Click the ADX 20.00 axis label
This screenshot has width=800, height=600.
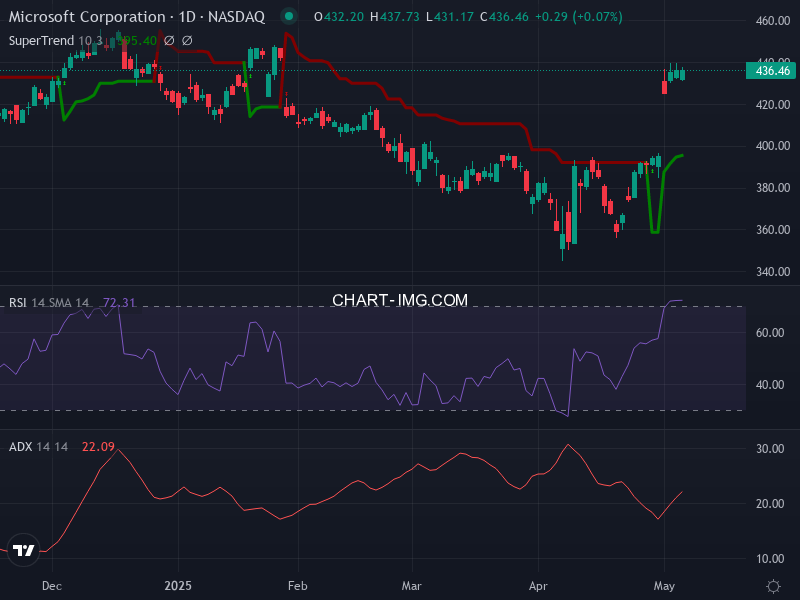click(x=770, y=504)
